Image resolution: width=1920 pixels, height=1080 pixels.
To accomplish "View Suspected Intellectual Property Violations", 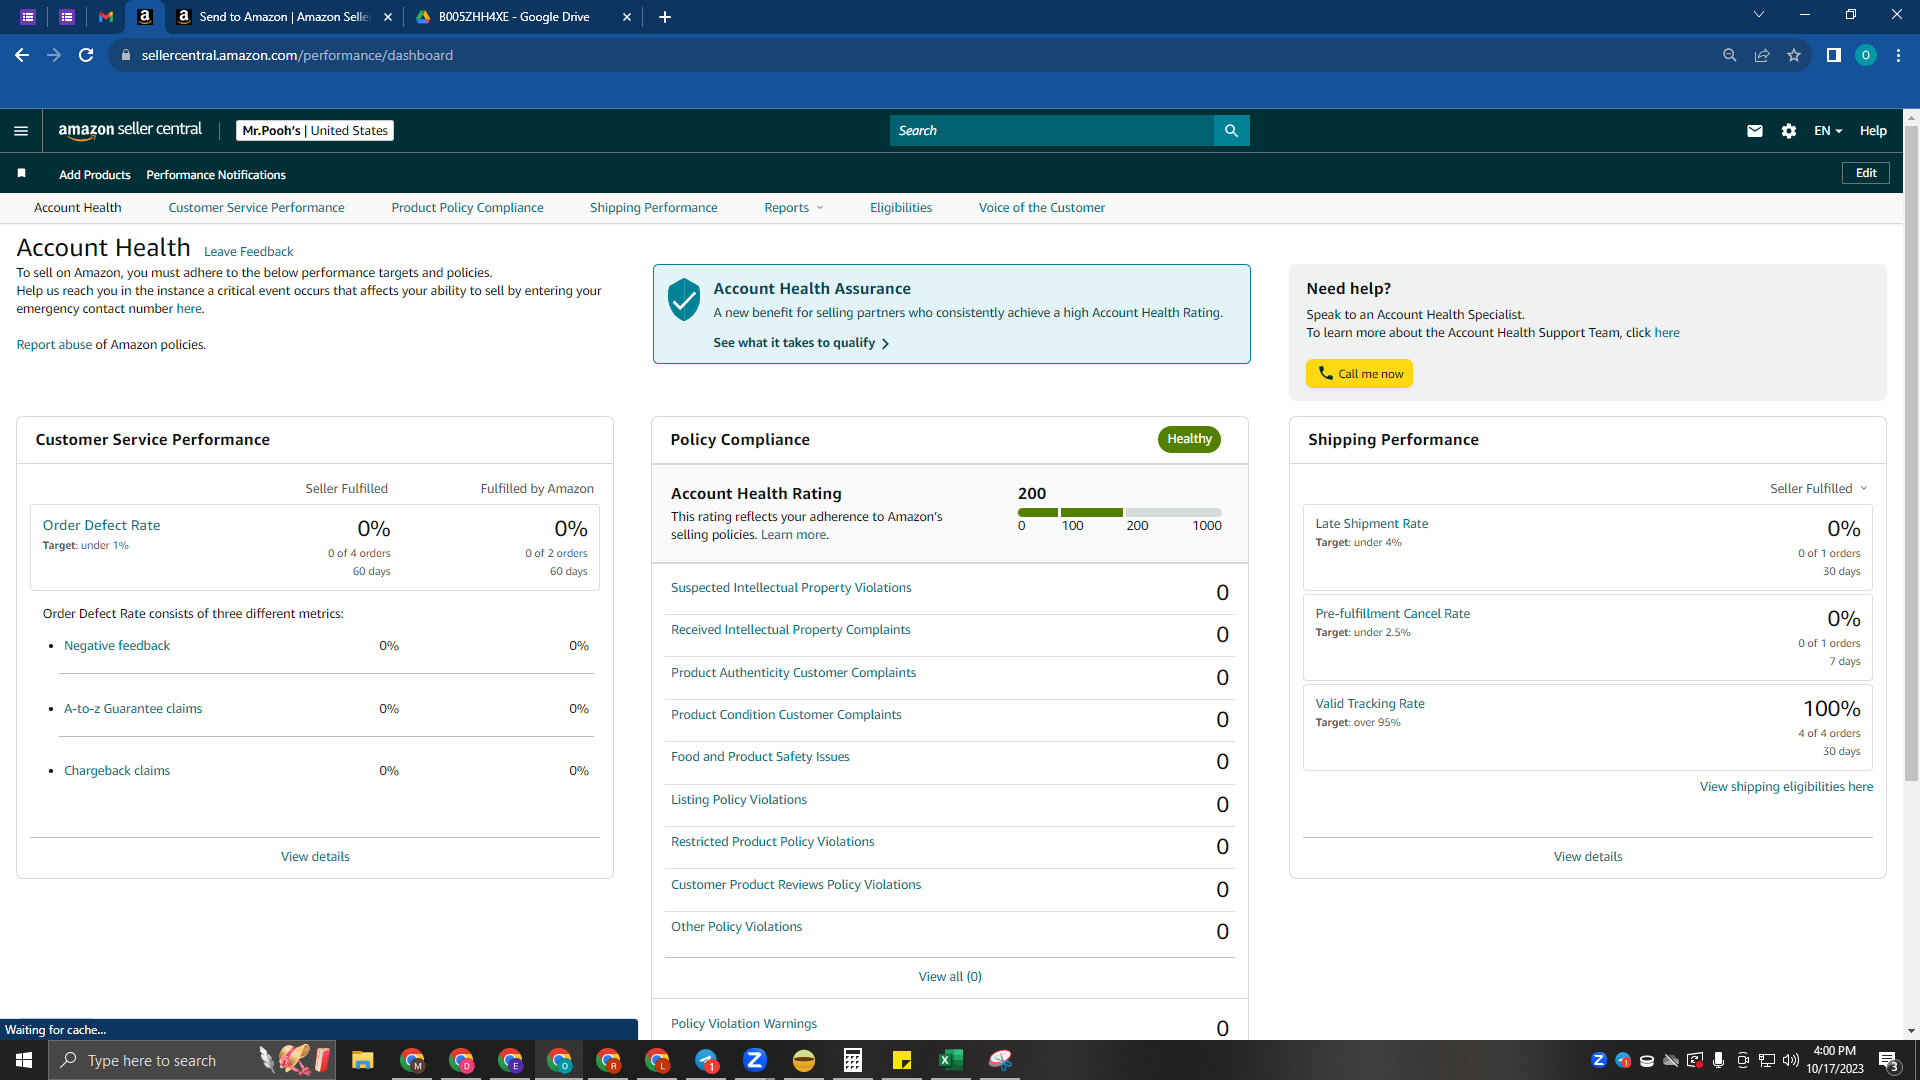I will [791, 588].
